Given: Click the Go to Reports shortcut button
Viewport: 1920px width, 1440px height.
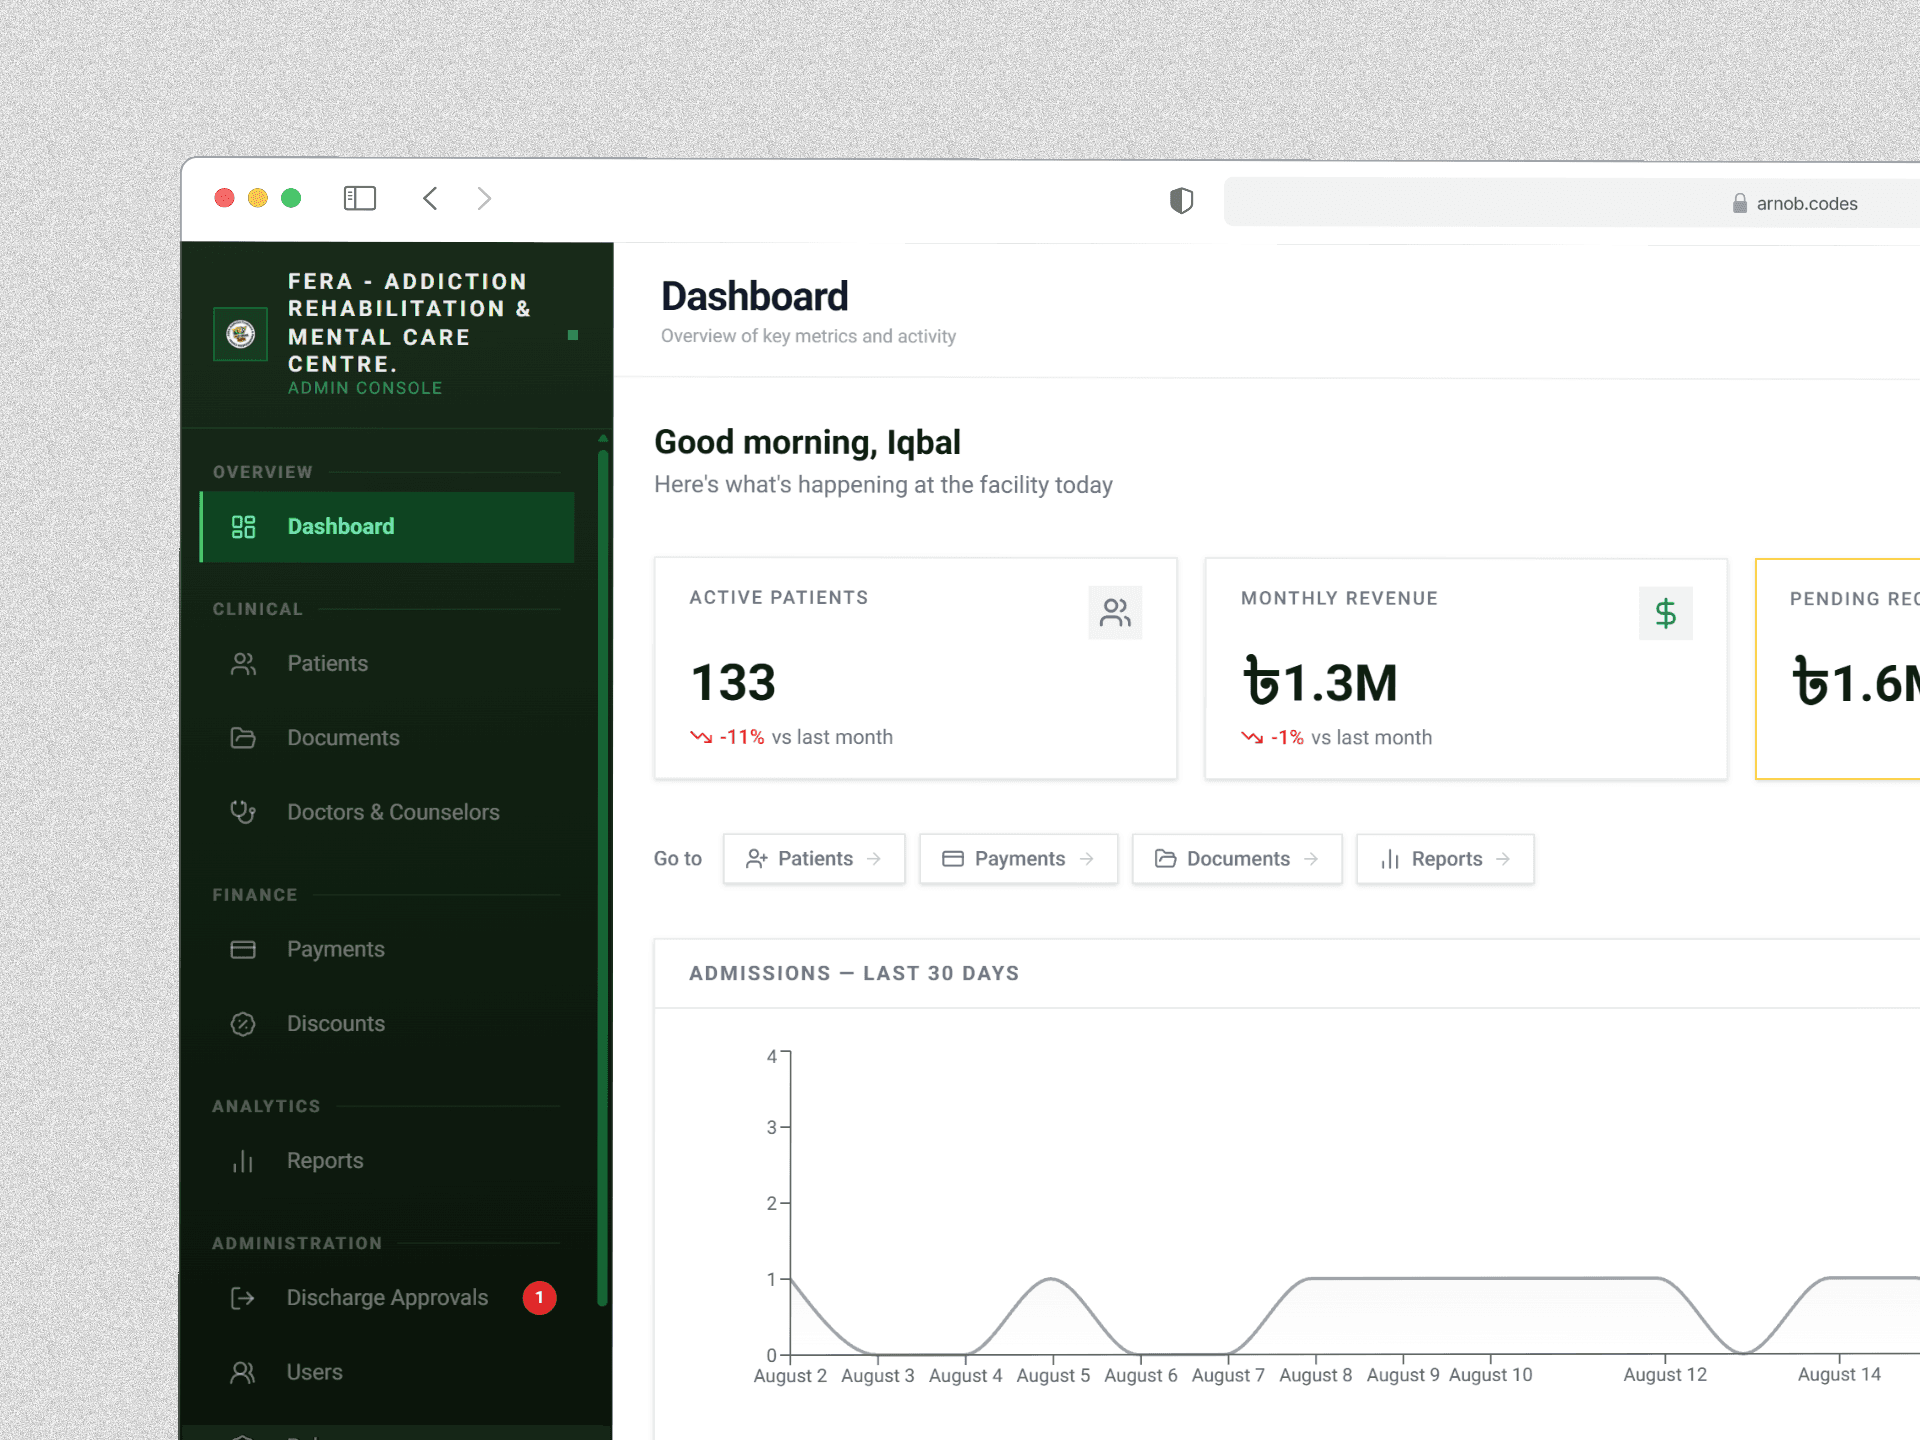Looking at the screenshot, I should coord(1445,859).
